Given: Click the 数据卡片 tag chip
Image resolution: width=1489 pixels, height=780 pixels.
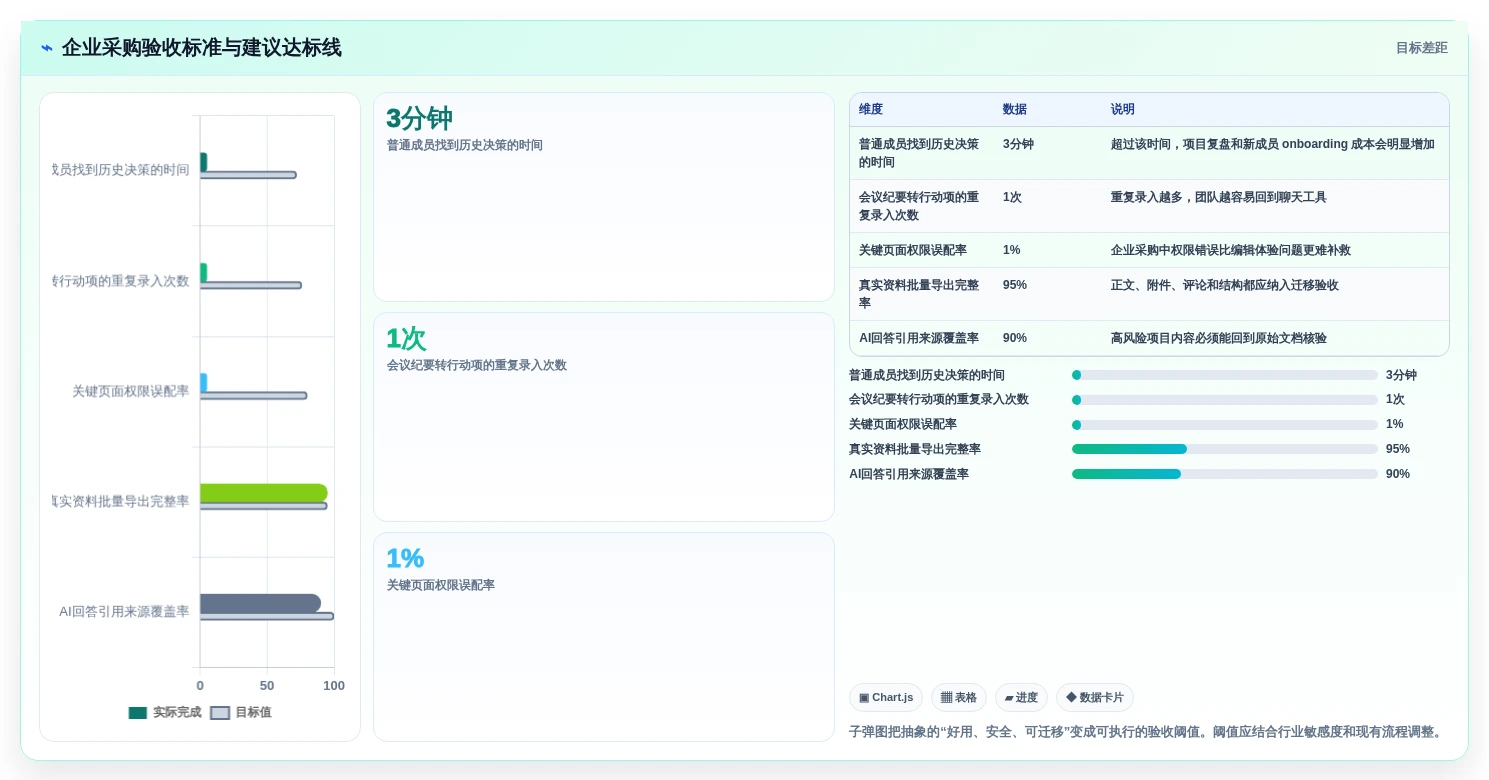Looking at the screenshot, I should point(1094,698).
